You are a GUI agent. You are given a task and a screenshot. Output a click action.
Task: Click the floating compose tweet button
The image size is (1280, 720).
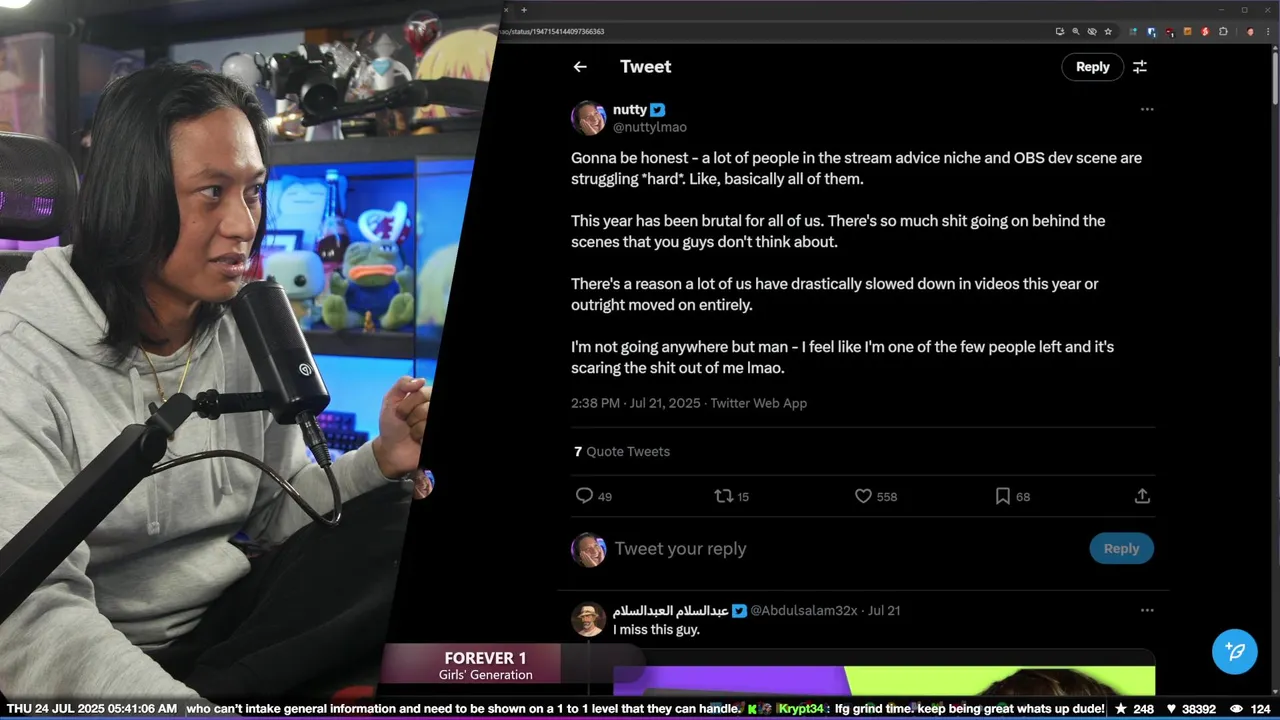[x=1234, y=651]
